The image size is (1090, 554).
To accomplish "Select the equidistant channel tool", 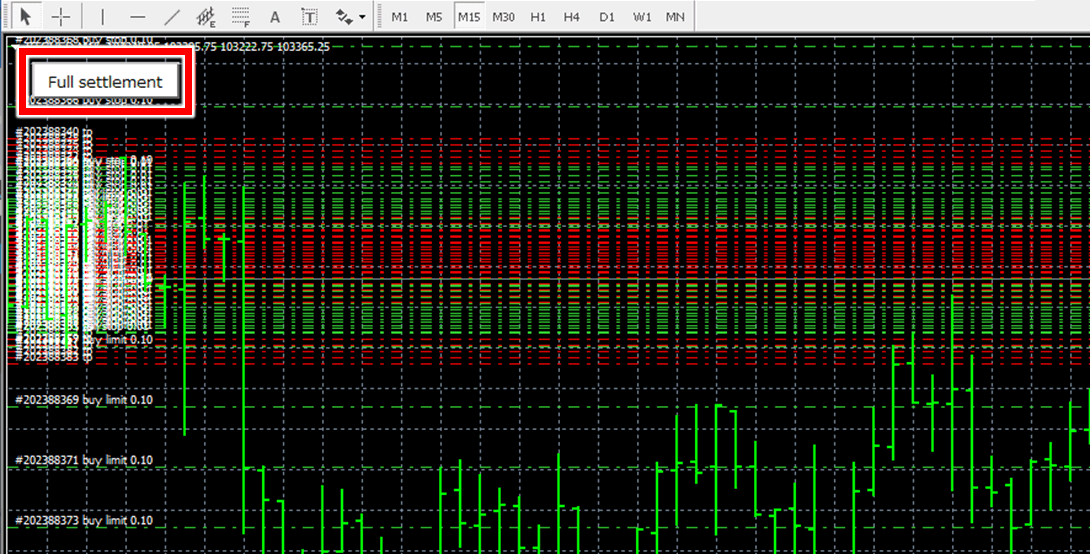I will (206, 16).
